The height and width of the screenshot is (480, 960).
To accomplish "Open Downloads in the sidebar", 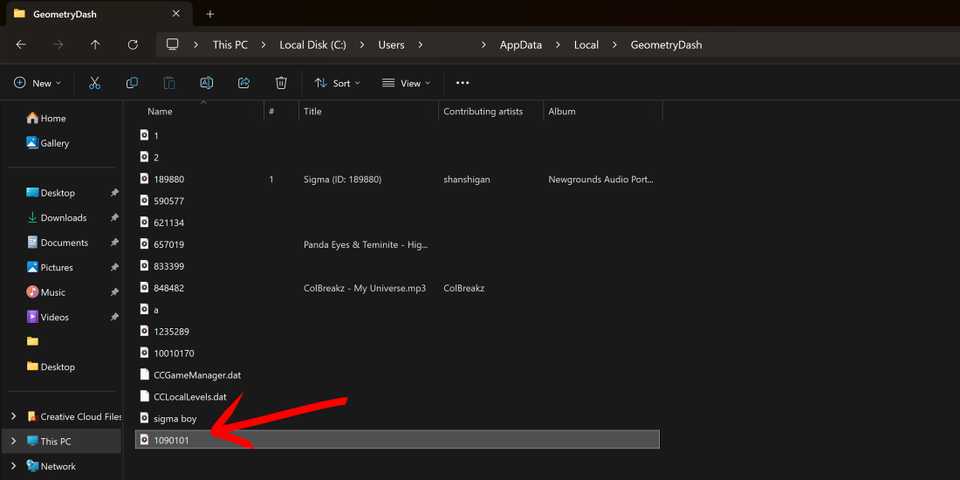I will pyautogui.click(x=63, y=218).
